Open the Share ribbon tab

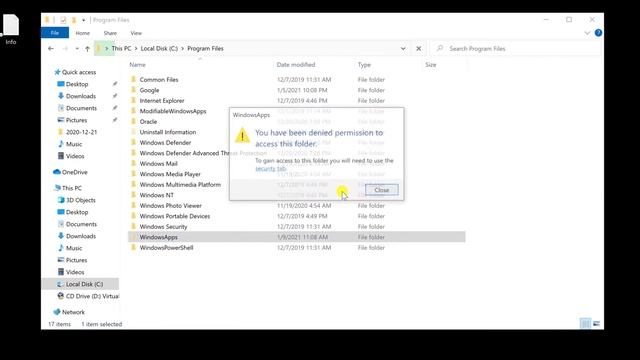[110, 33]
